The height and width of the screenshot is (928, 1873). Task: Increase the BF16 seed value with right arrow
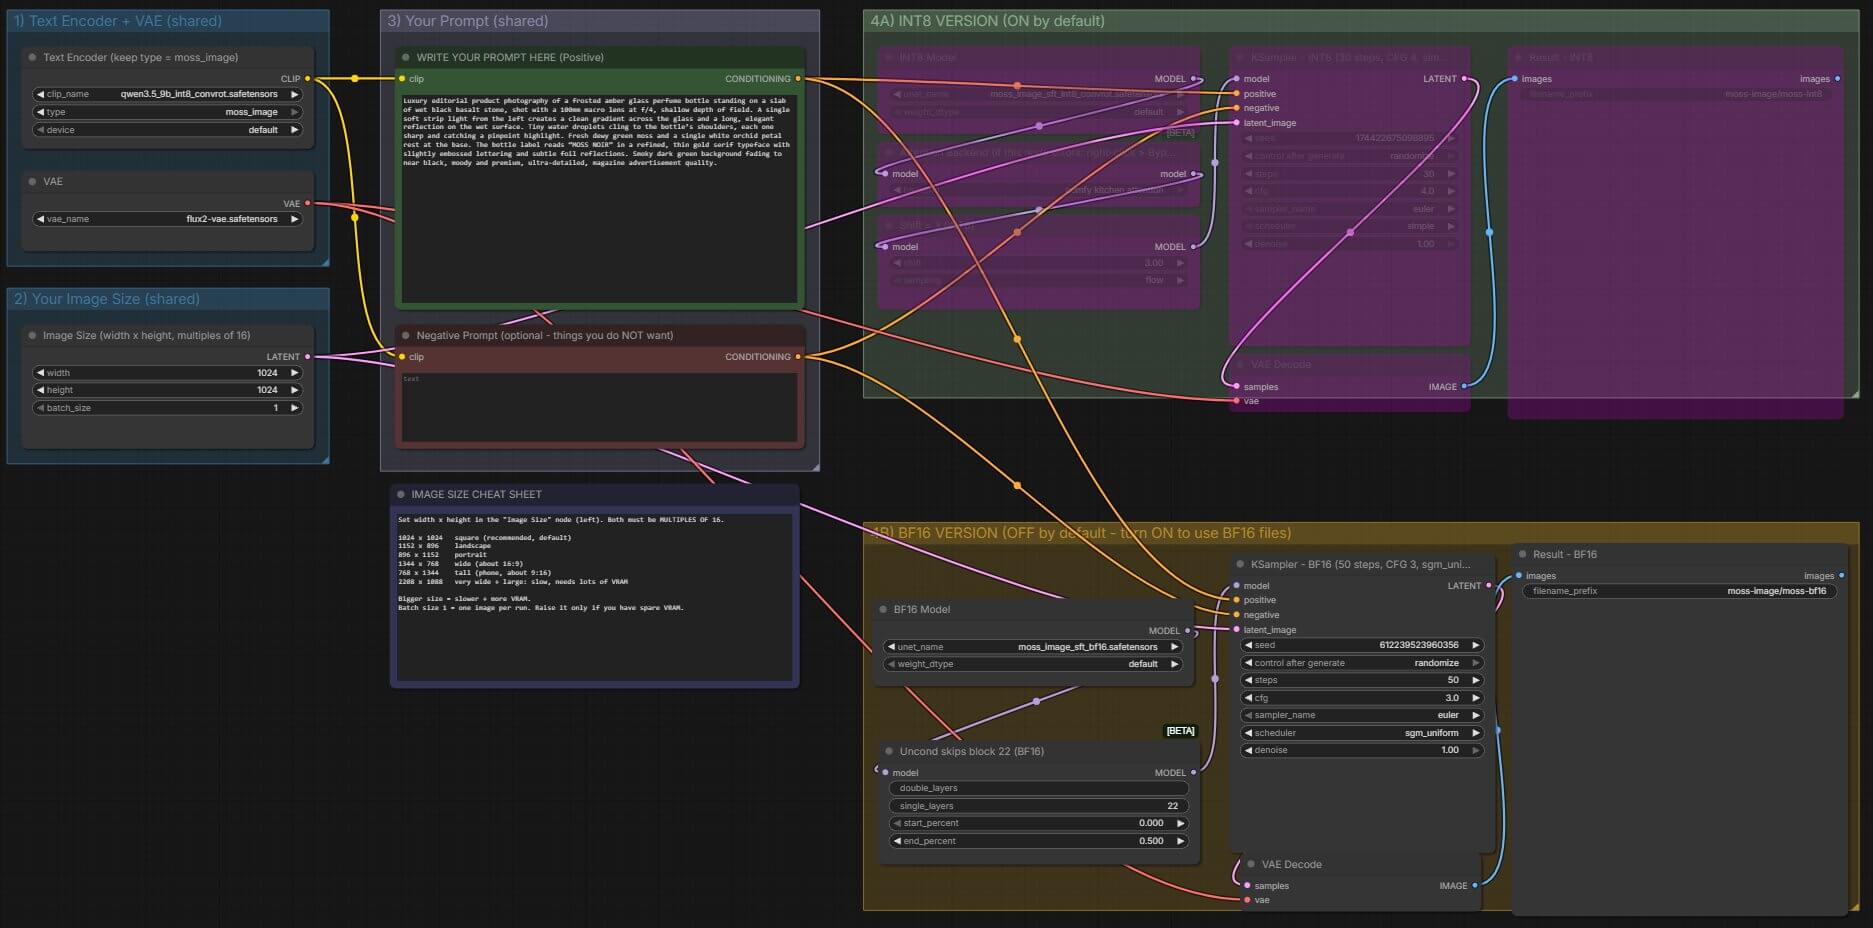point(1475,645)
